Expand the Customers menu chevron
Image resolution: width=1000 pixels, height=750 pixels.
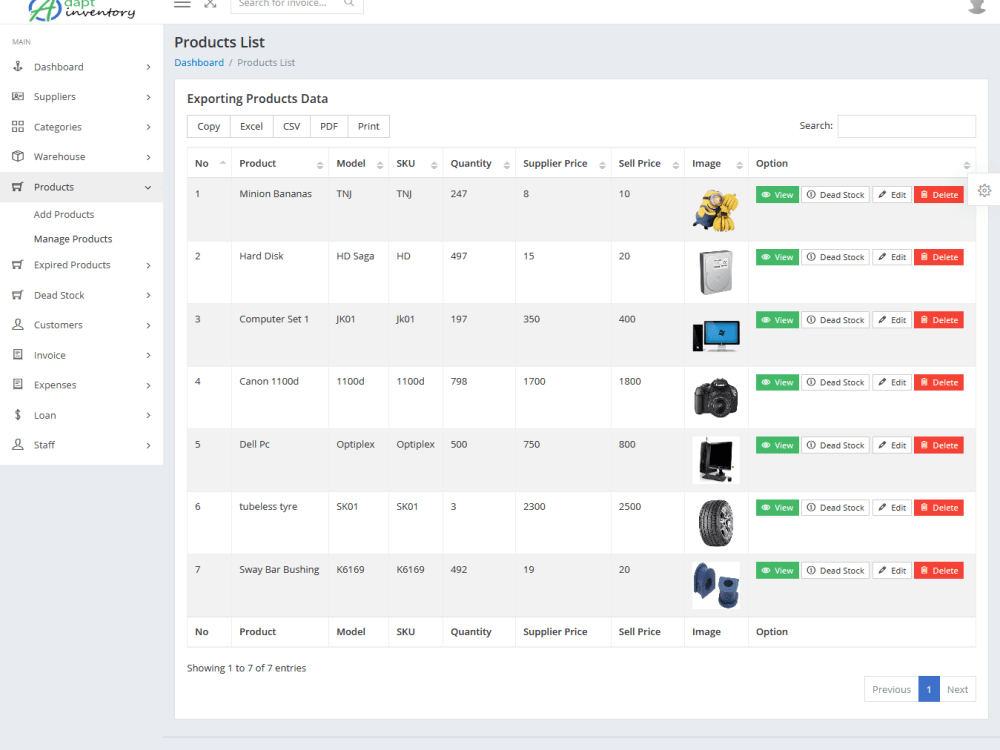tap(148, 325)
